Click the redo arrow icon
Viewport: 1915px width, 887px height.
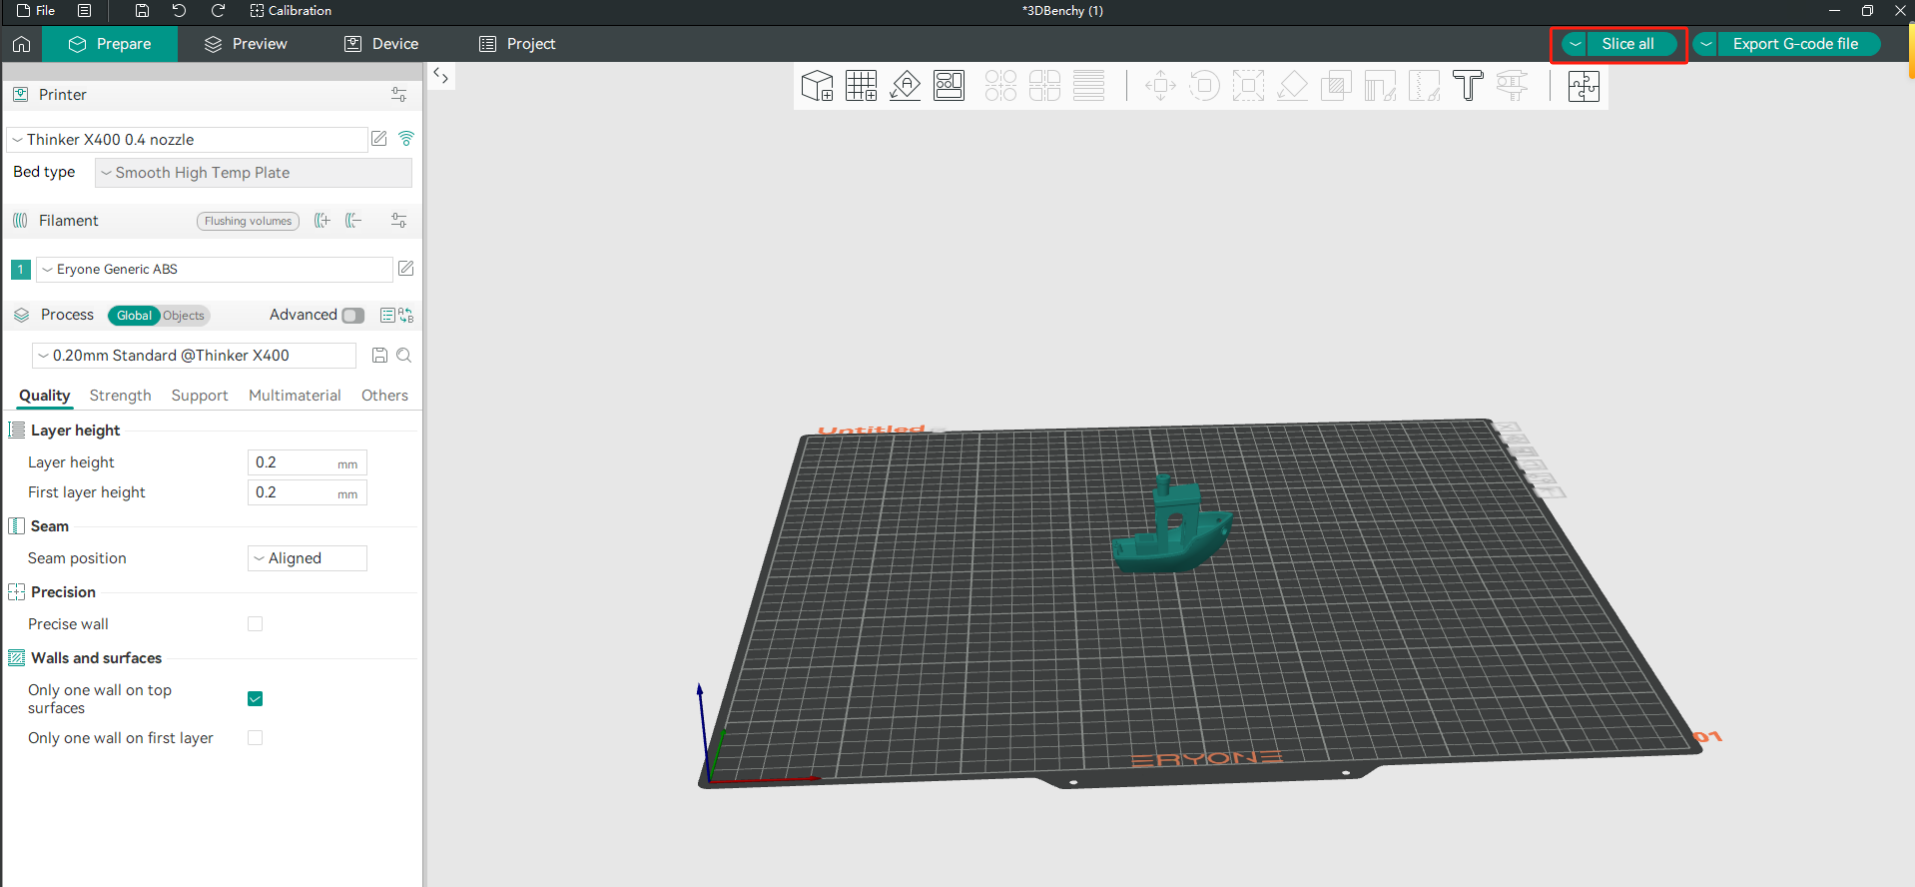218,11
